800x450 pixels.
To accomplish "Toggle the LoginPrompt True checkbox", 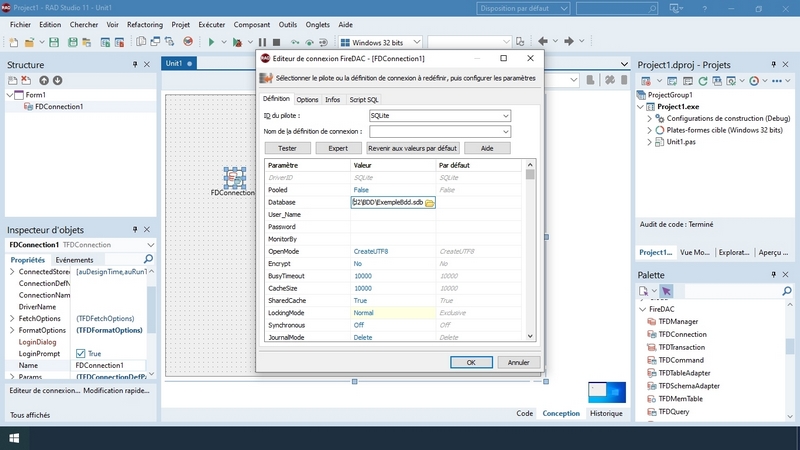I will click(81, 353).
